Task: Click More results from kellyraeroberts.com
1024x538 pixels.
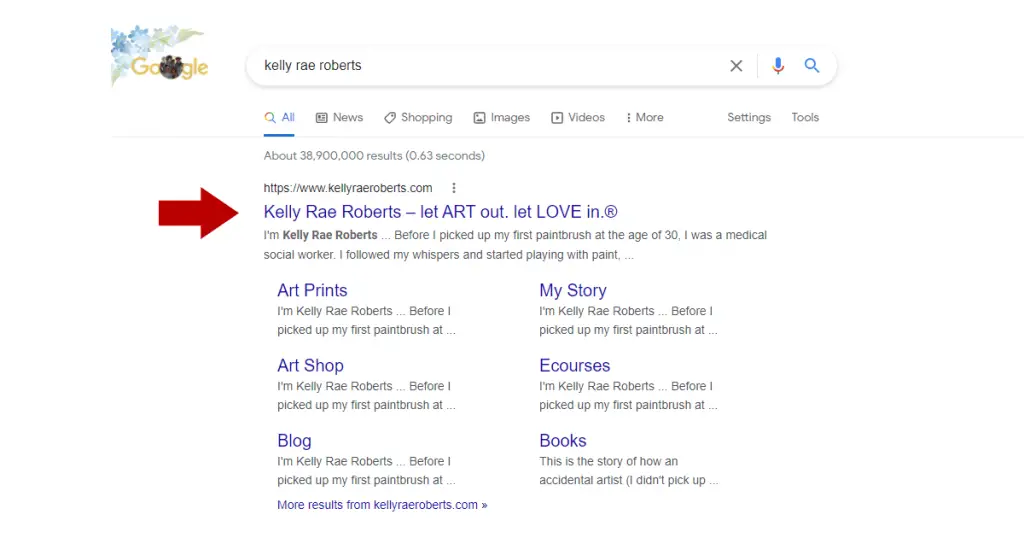Action: tap(382, 505)
